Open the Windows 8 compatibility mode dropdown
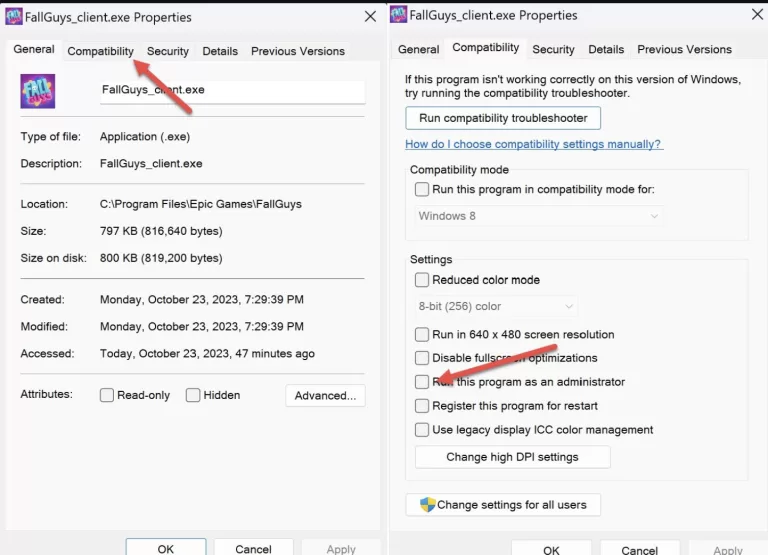Image resolution: width=768 pixels, height=555 pixels. (538, 216)
